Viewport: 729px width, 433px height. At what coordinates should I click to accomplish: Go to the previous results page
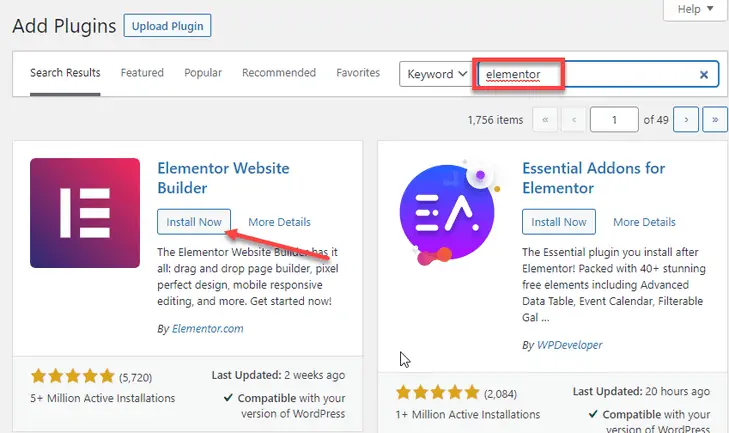point(574,120)
